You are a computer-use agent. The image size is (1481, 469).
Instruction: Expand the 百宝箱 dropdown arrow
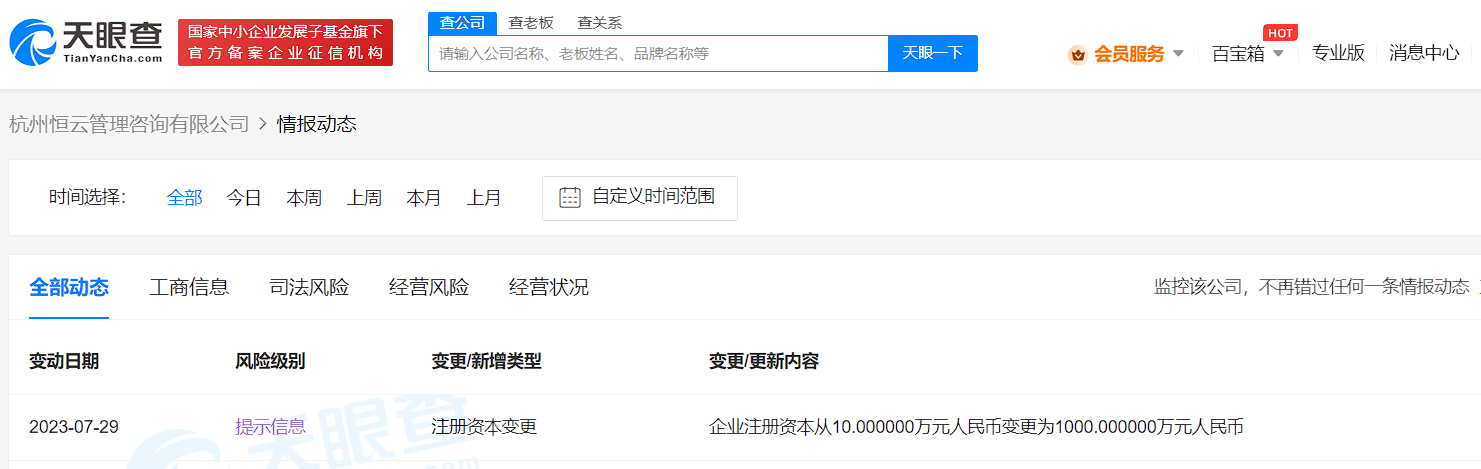(1278, 54)
